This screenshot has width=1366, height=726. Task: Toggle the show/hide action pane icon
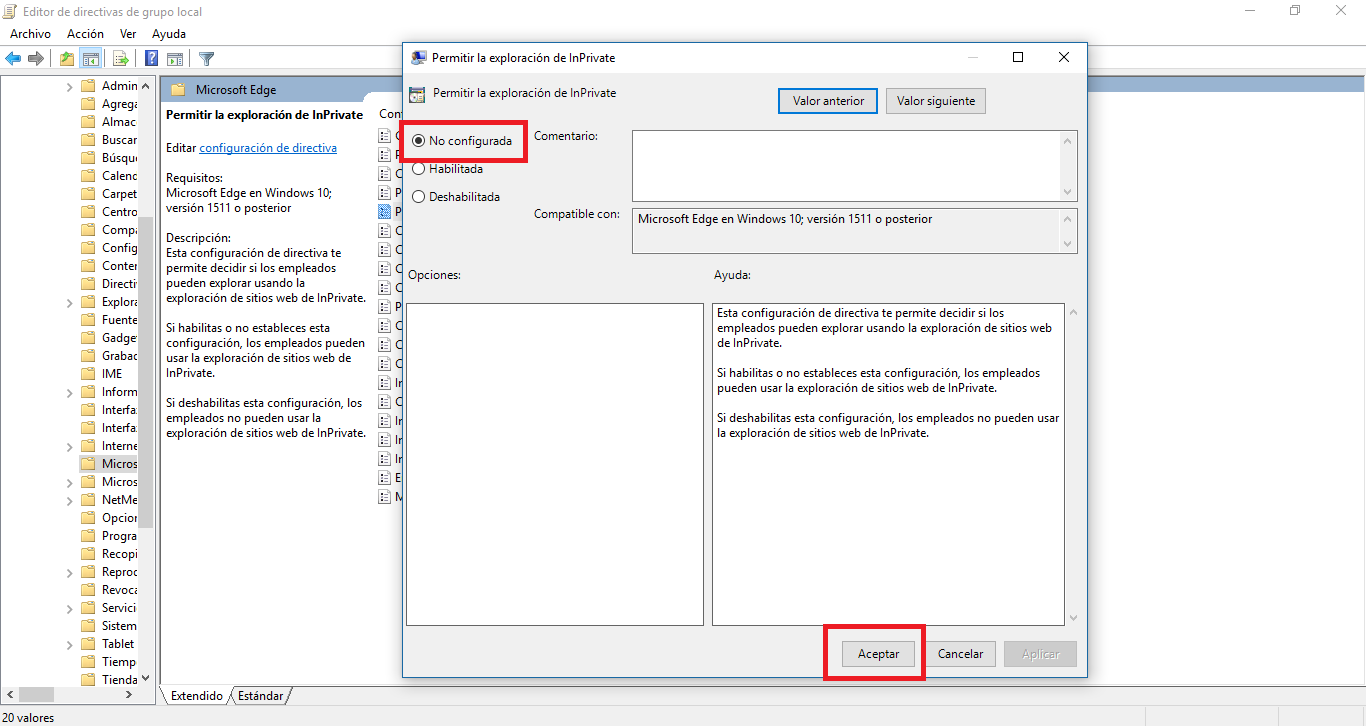click(175, 58)
